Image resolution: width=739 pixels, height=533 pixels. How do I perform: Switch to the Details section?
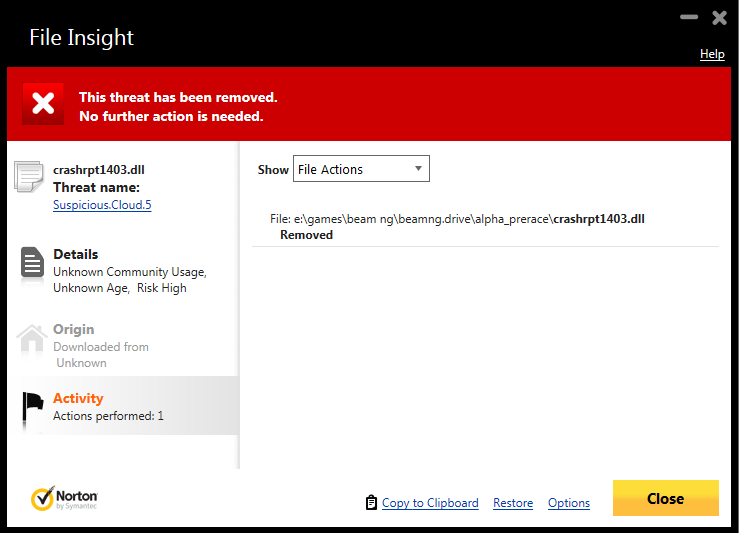coord(123,271)
